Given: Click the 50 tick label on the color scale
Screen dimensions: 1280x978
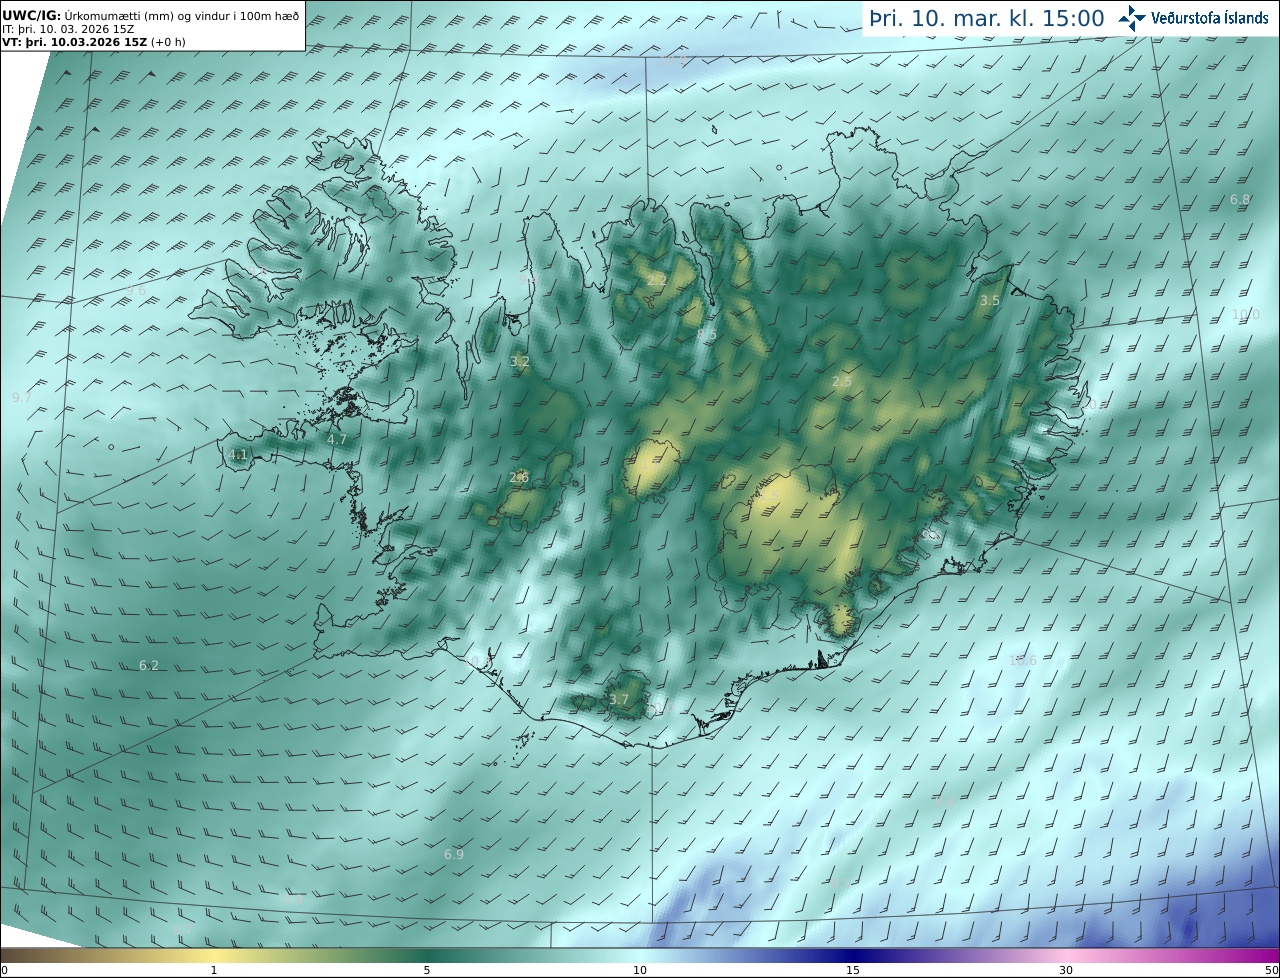Looking at the screenshot, I should coord(1272,970).
